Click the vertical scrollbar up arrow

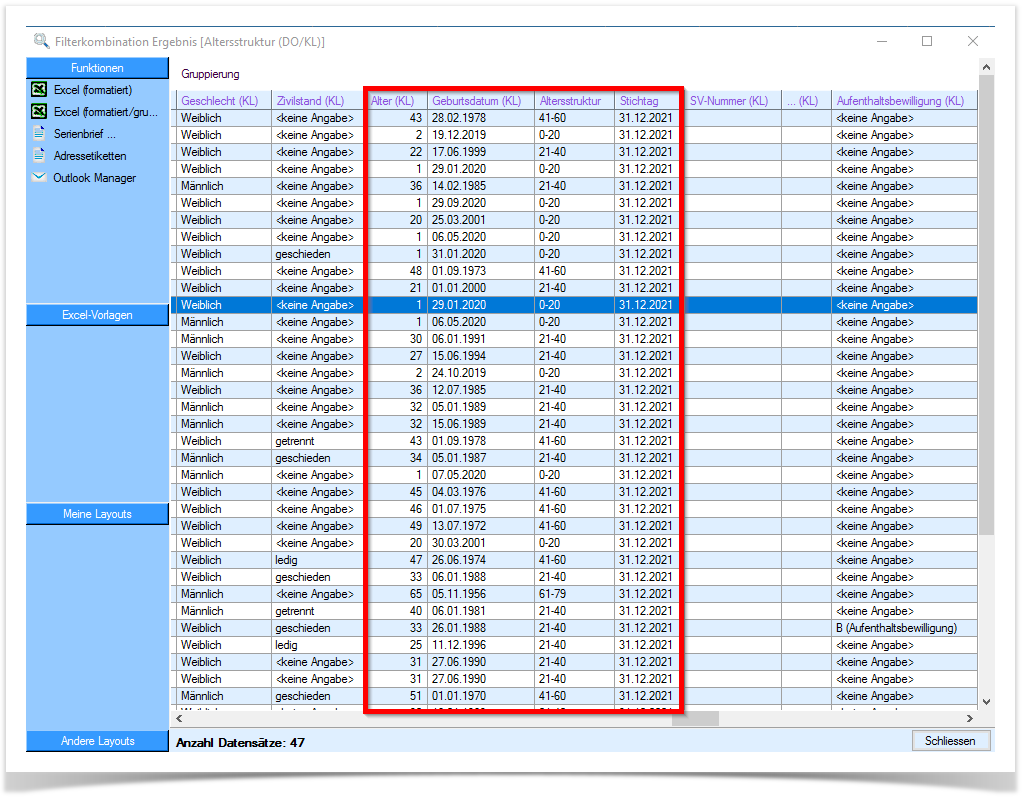tap(986, 67)
